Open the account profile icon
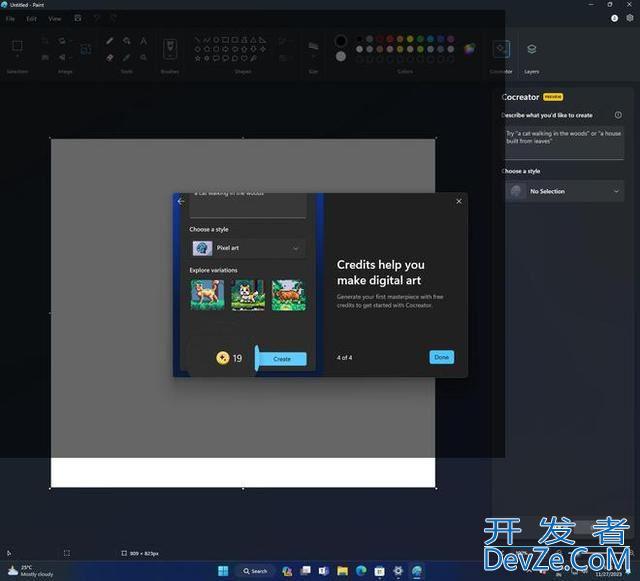 [x=614, y=18]
